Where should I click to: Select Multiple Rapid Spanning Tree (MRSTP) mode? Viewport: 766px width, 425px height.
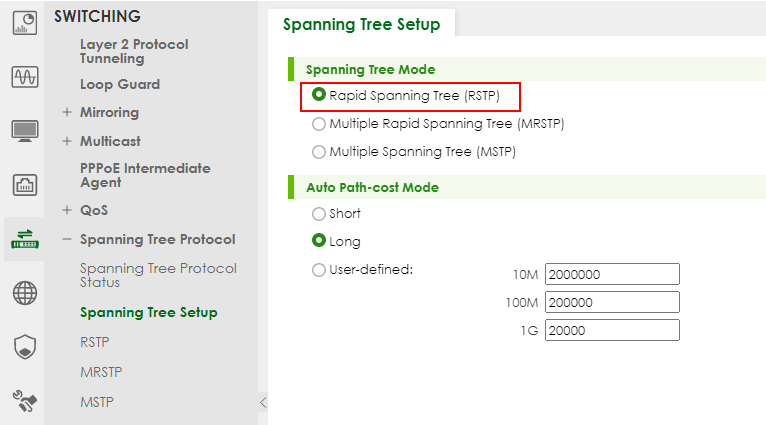319,124
